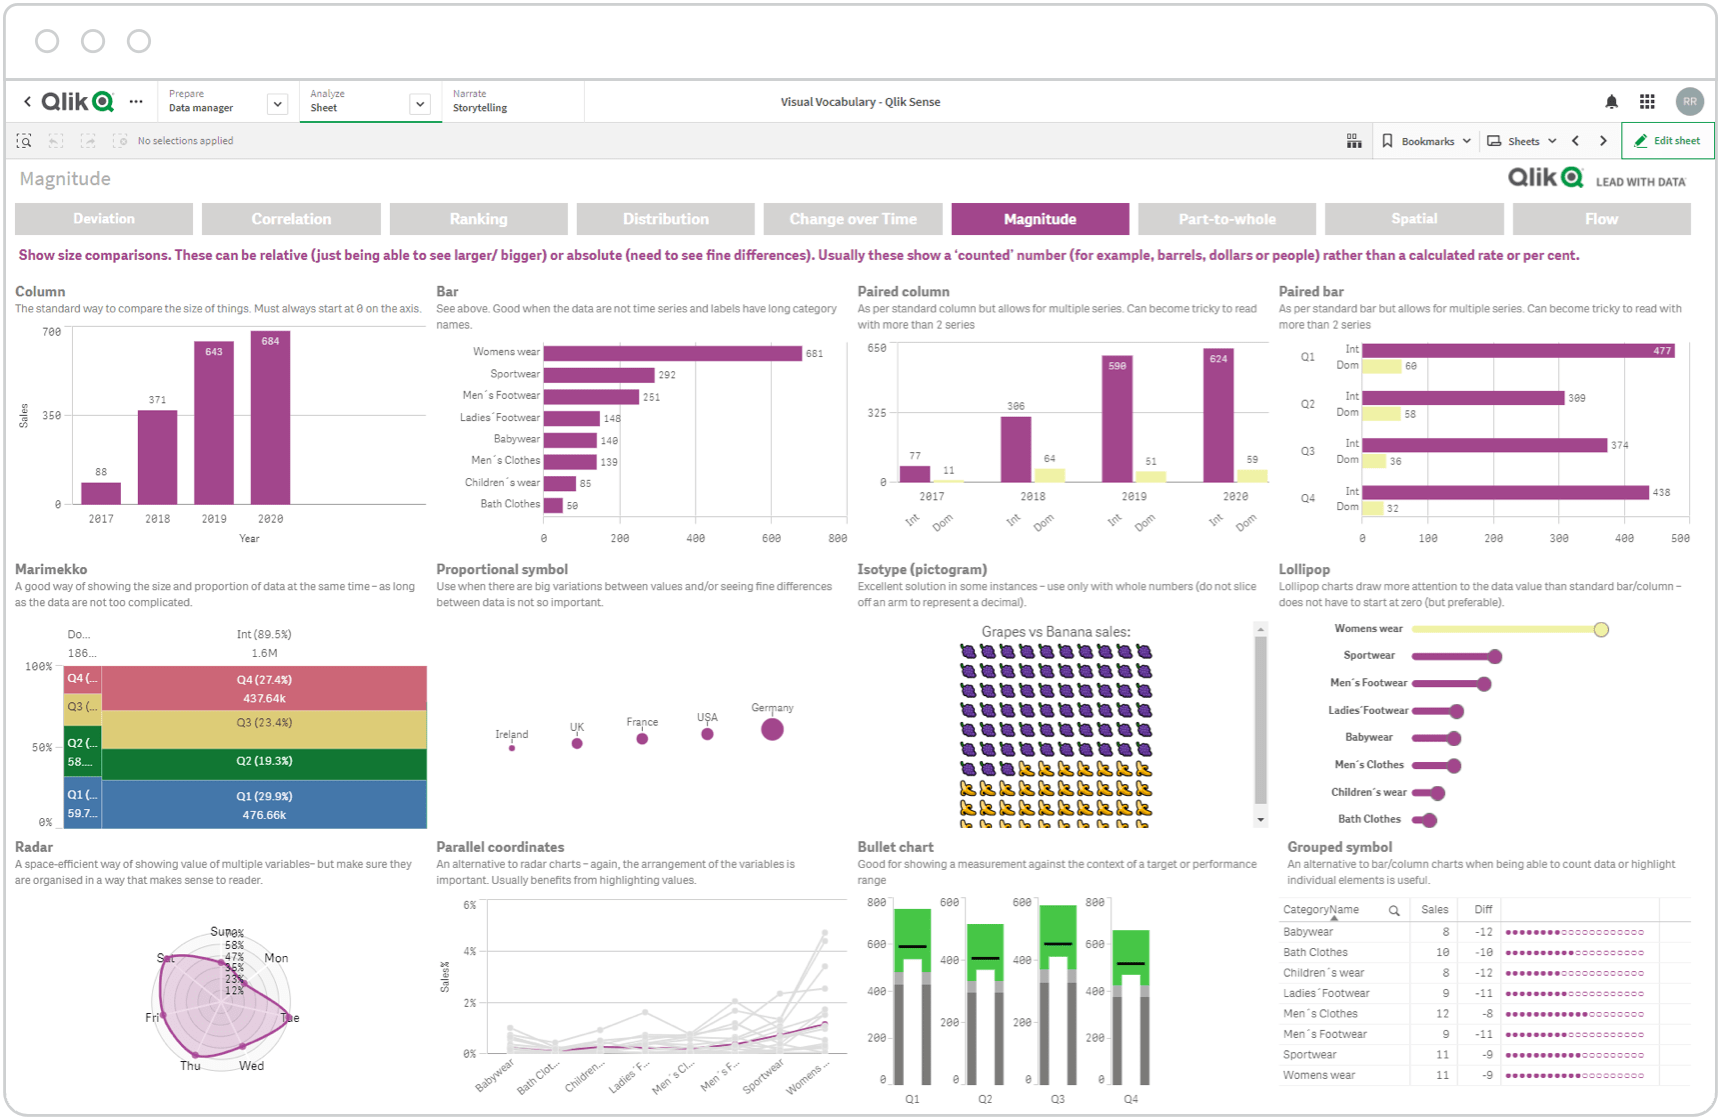This screenshot has width=1720, height=1119.
Task: Open the three-dot navigation menu
Action: pos(136,102)
